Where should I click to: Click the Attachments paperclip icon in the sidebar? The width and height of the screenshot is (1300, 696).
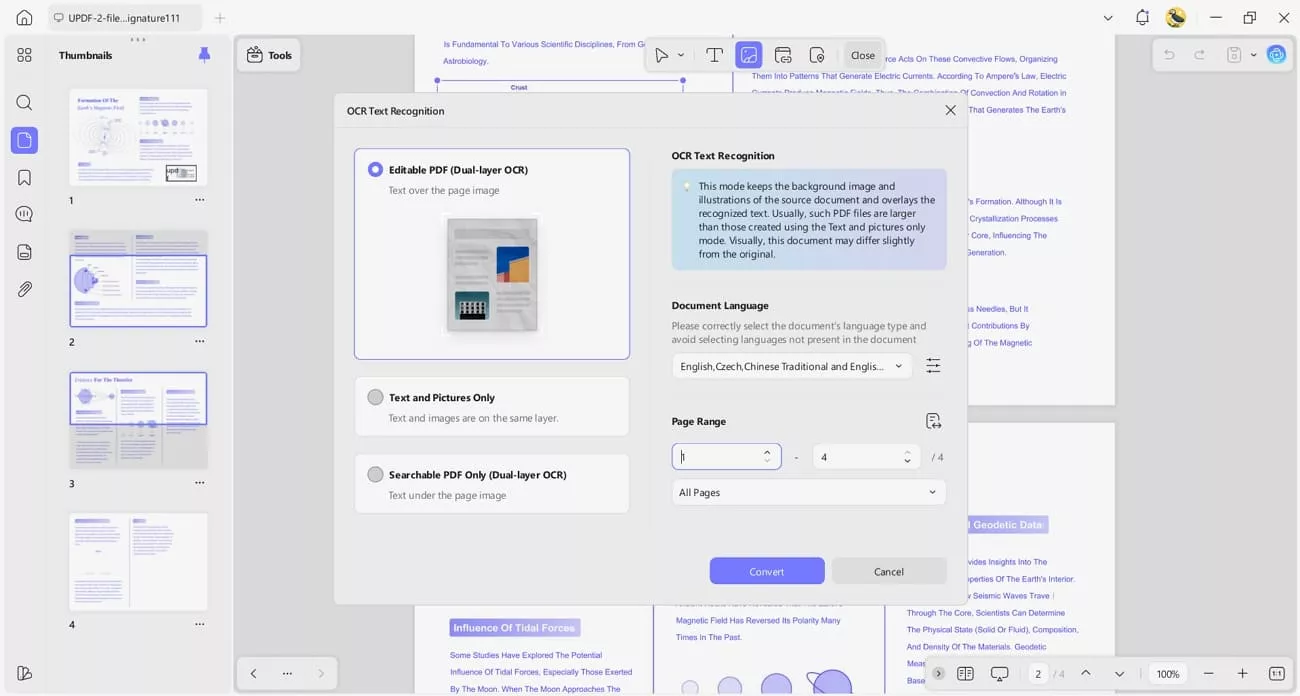[x=24, y=289]
